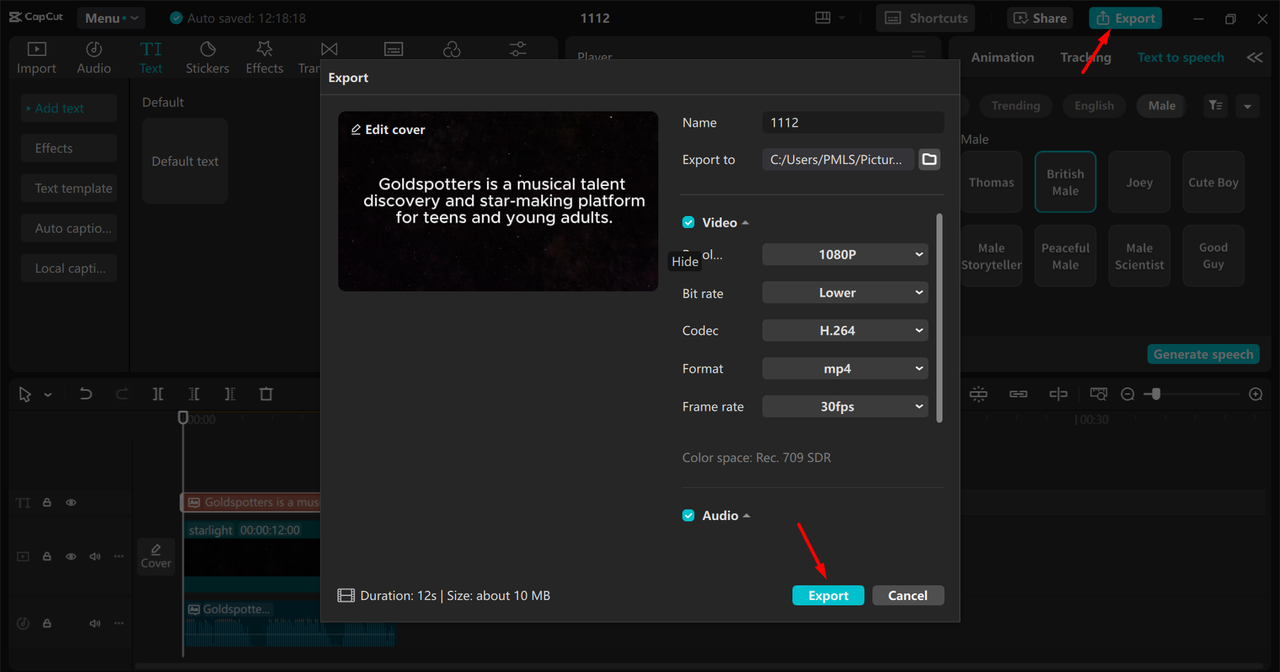Open the Adjustment sliders tab icon
This screenshot has width=1280, height=672.
coord(518,50)
